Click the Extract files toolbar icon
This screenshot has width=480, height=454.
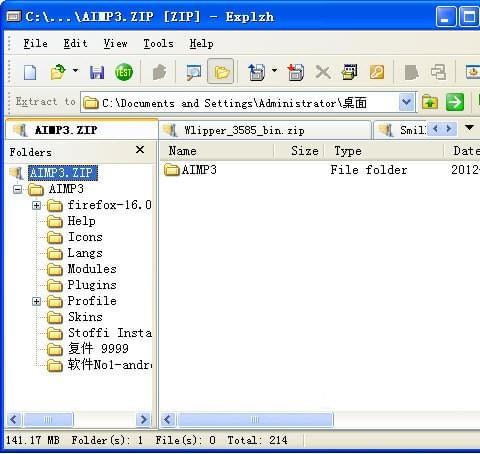point(256,72)
